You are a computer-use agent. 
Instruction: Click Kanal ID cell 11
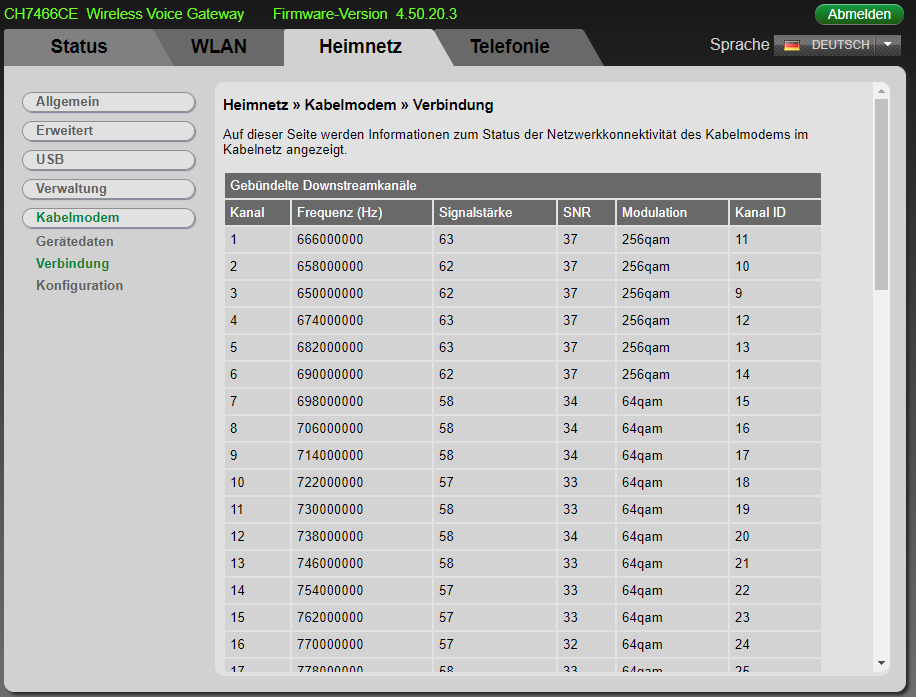(775, 240)
